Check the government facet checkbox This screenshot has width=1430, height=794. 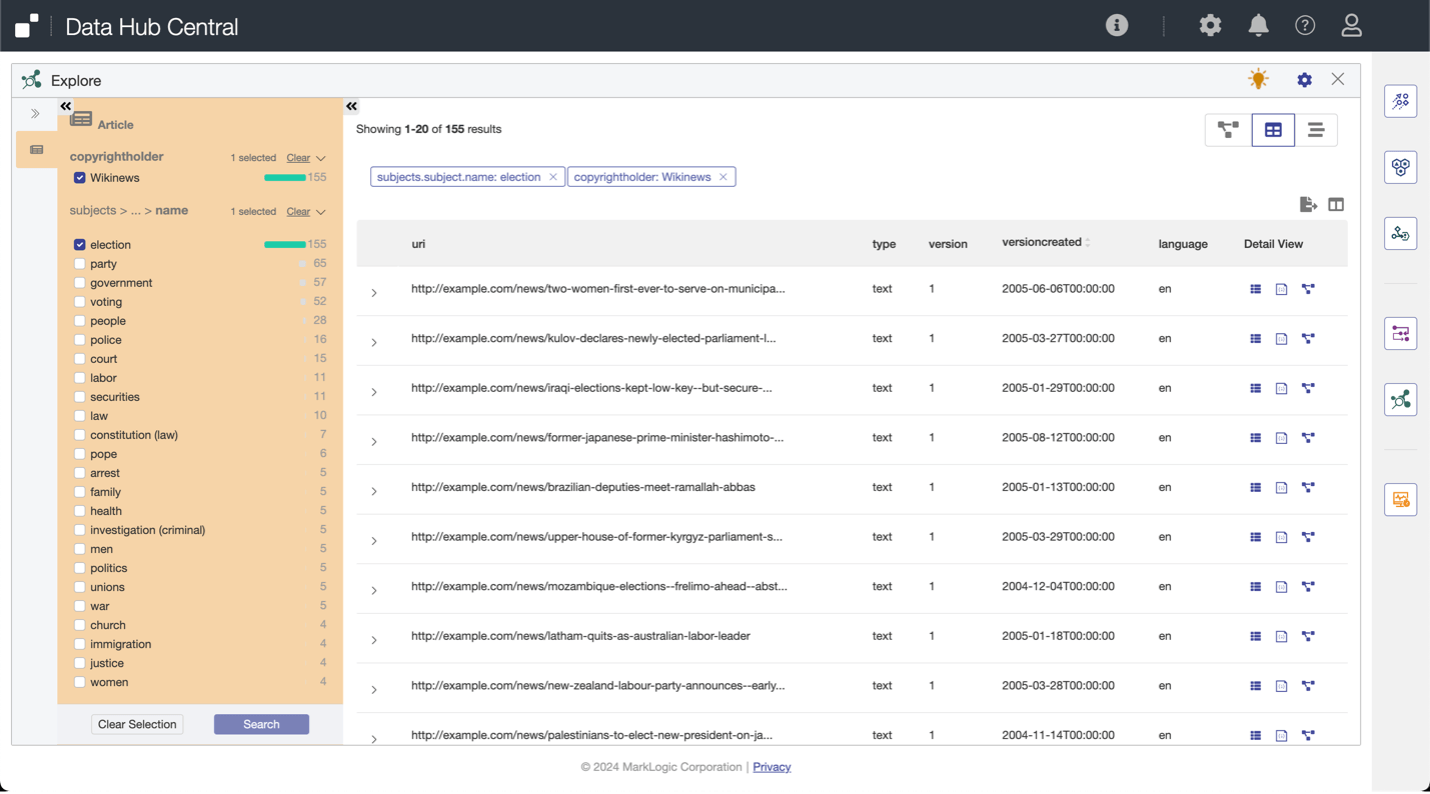tap(80, 283)
